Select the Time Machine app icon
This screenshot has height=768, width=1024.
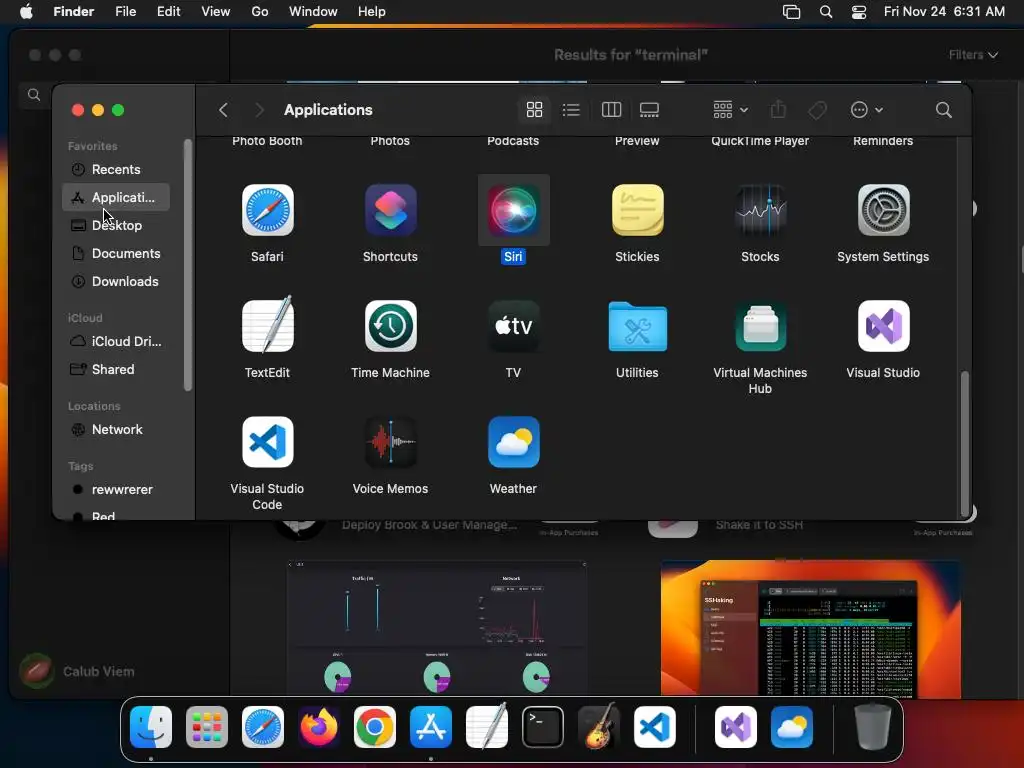[391, 326]
